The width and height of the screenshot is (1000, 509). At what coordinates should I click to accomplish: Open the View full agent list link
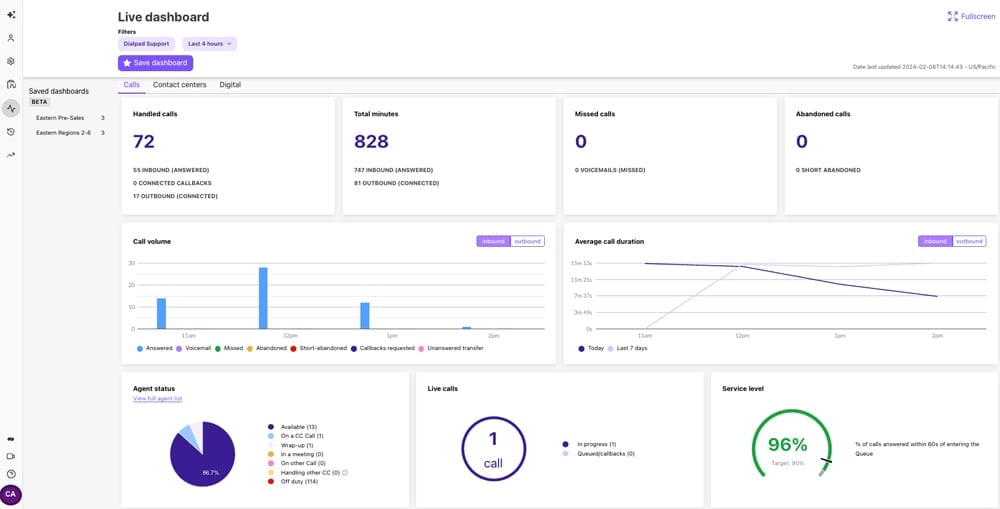[158, 399]
